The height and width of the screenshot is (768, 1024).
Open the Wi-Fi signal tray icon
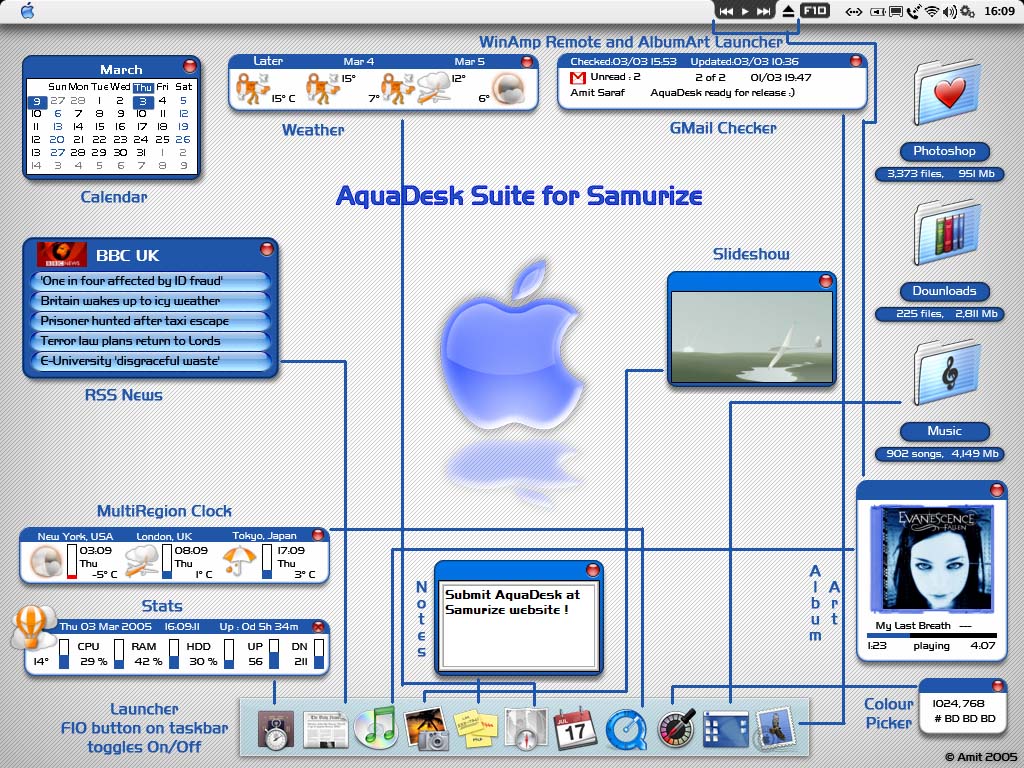click(x=932, y=11)
